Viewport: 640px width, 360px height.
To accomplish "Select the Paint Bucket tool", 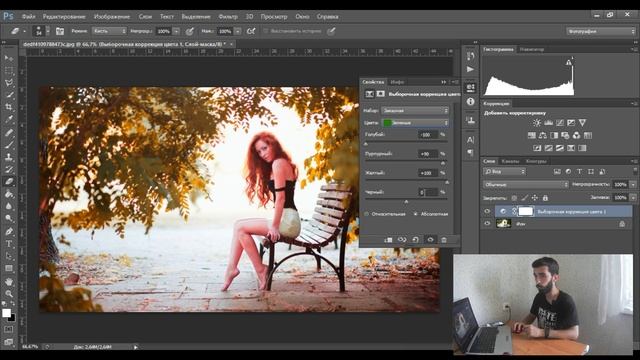I will [9, 194].
